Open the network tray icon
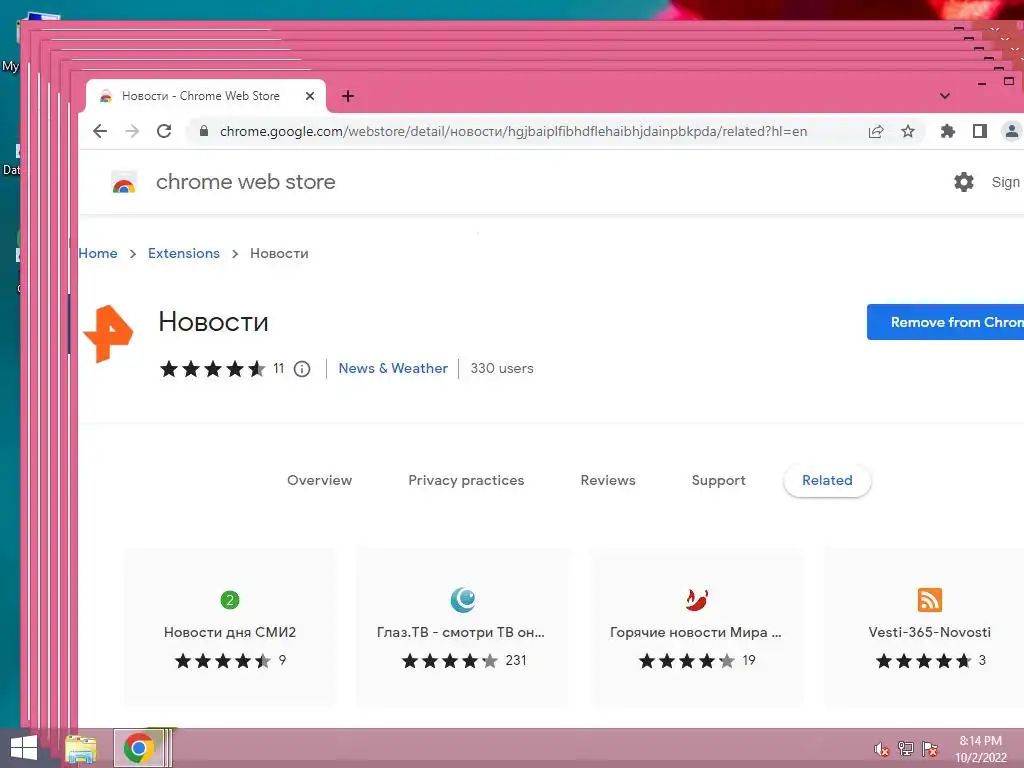Viewport: 1024px width, 768px height. click(906, 748)
